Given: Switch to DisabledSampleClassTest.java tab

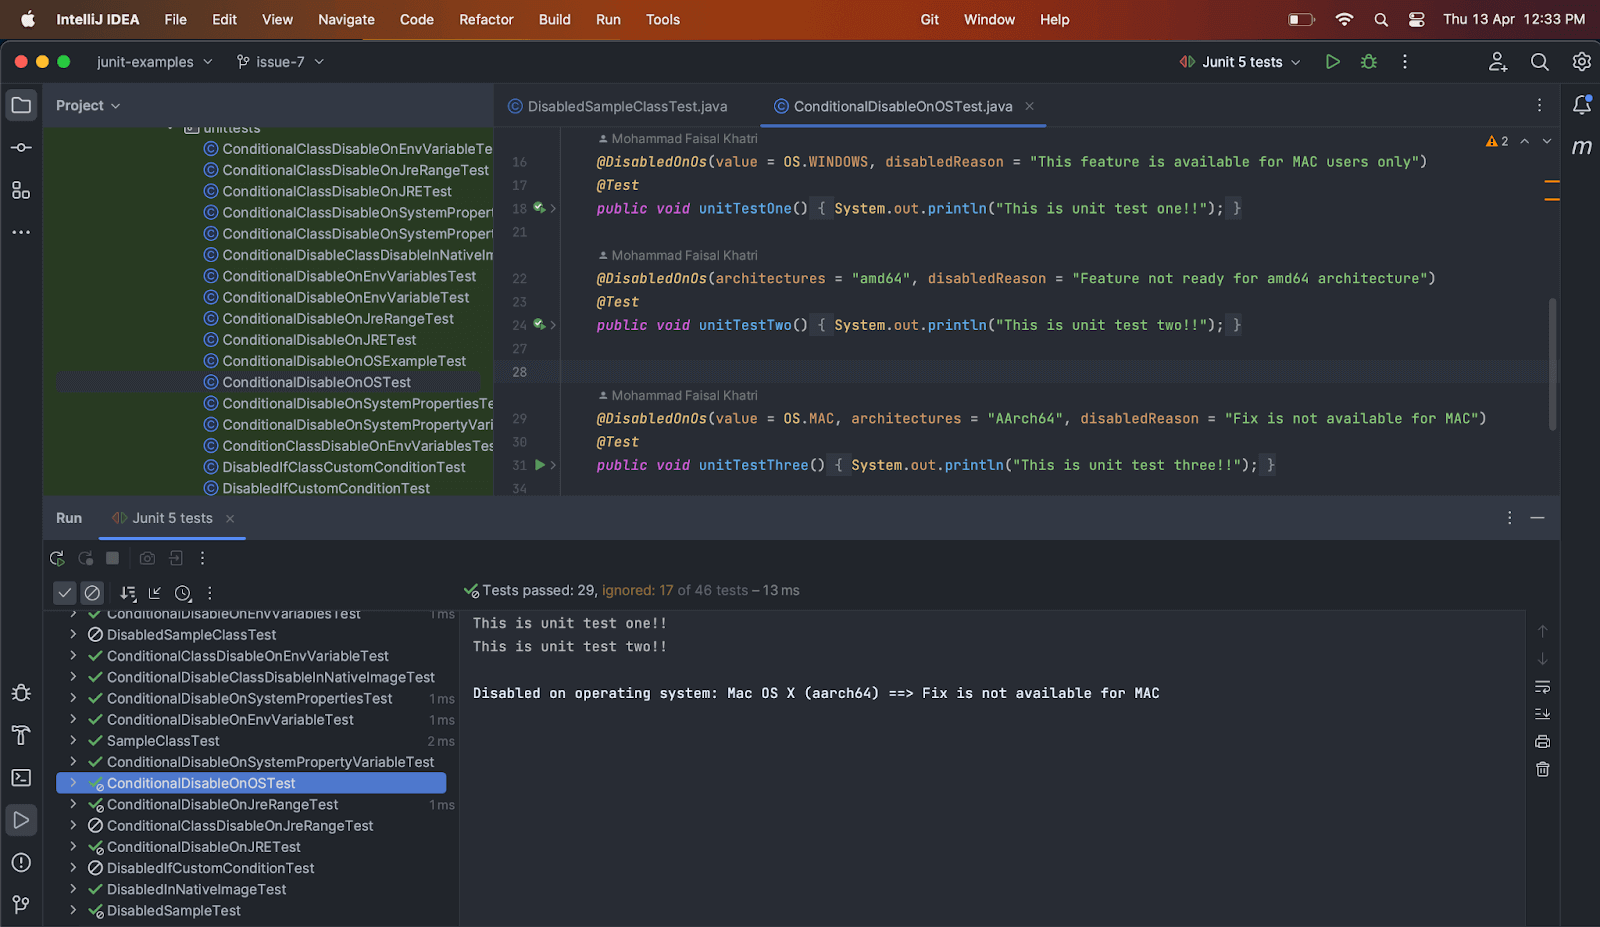Looking at the screenshot, I should click(626, 106).
